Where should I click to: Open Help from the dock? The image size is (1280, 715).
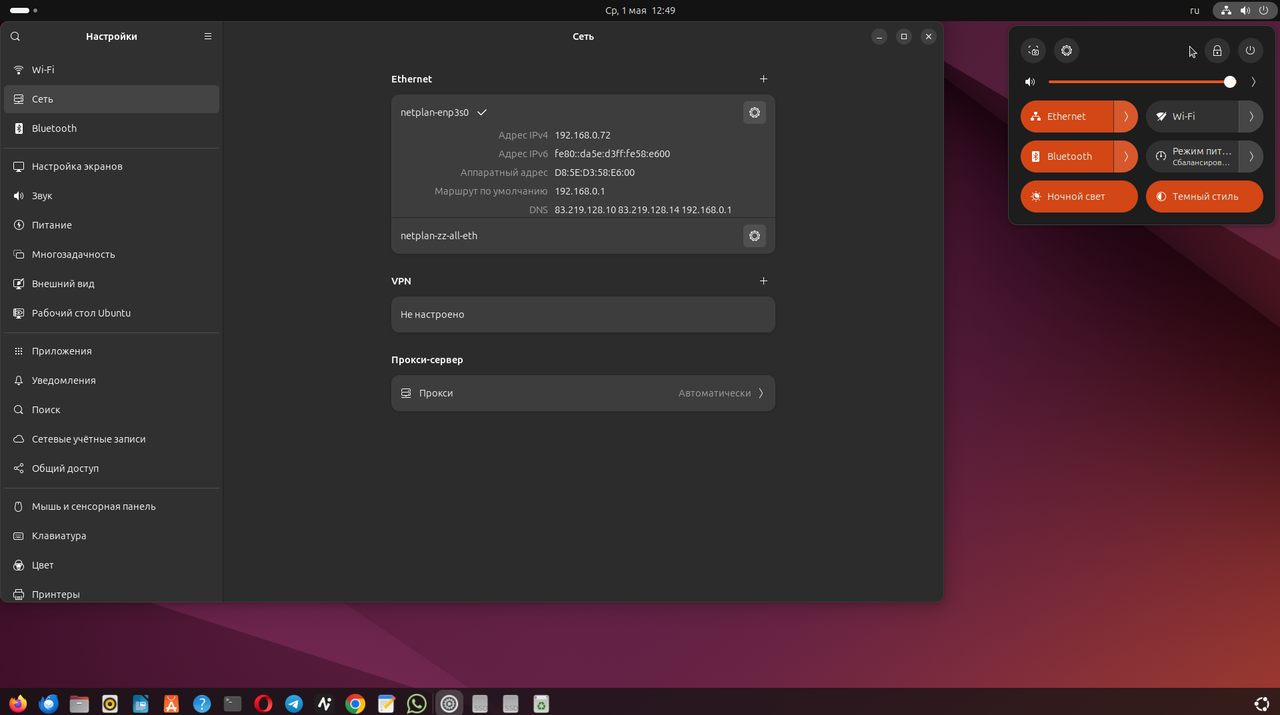pos(202,703)
